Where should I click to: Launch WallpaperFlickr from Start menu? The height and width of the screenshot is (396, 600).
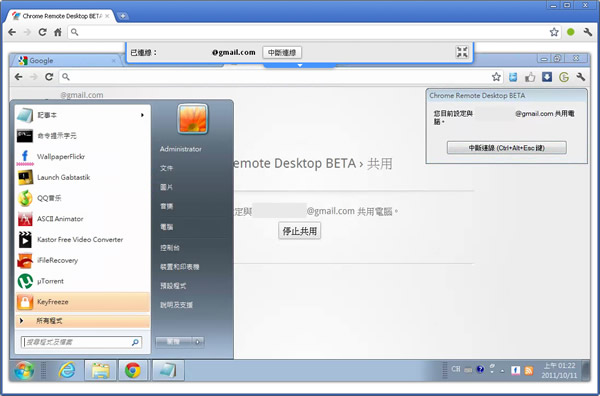click(x=83, y=156)
